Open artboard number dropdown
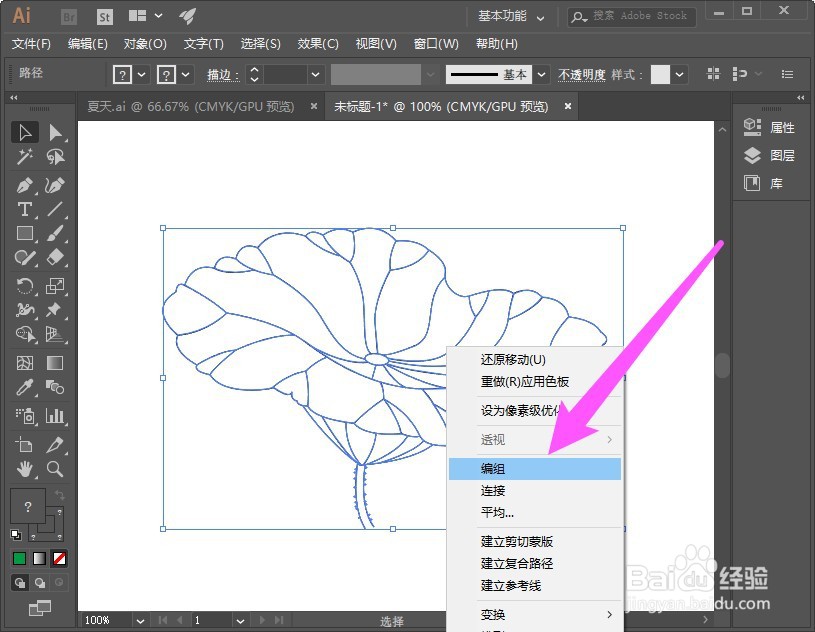Viewport: 815px width, 632px height. [240, 621]
